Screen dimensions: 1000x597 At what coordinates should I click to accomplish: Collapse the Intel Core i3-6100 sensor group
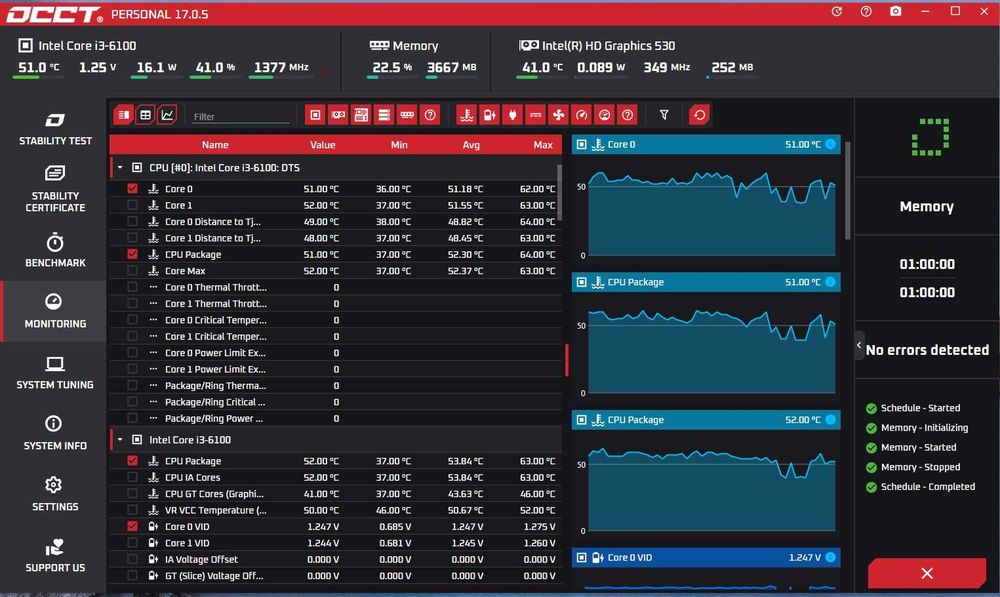pos(119,439)
